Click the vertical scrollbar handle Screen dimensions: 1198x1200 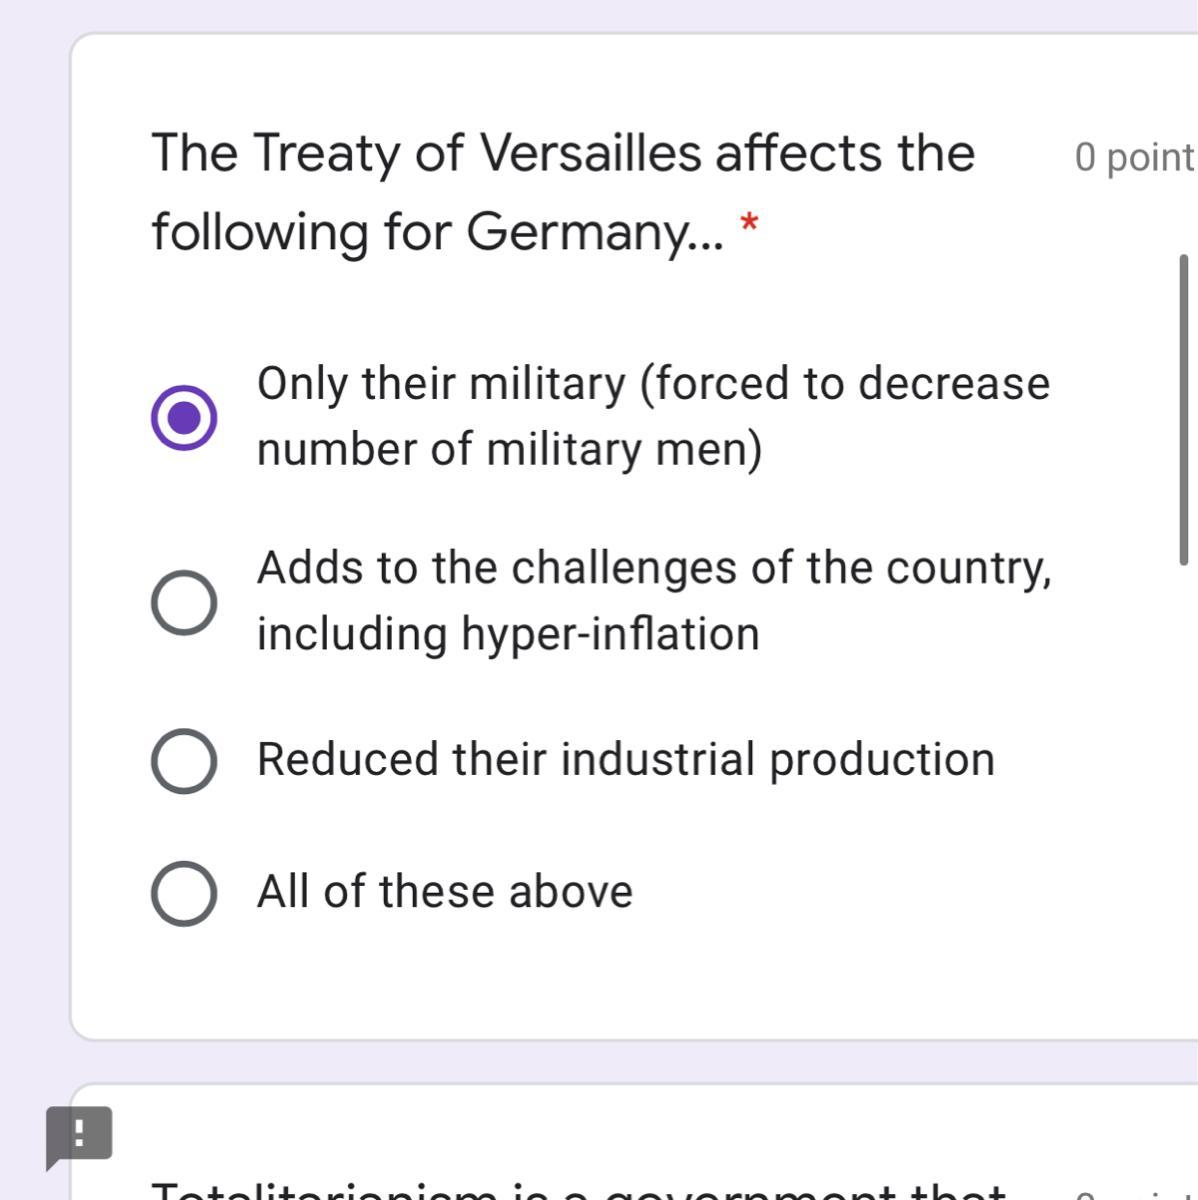1184,410
